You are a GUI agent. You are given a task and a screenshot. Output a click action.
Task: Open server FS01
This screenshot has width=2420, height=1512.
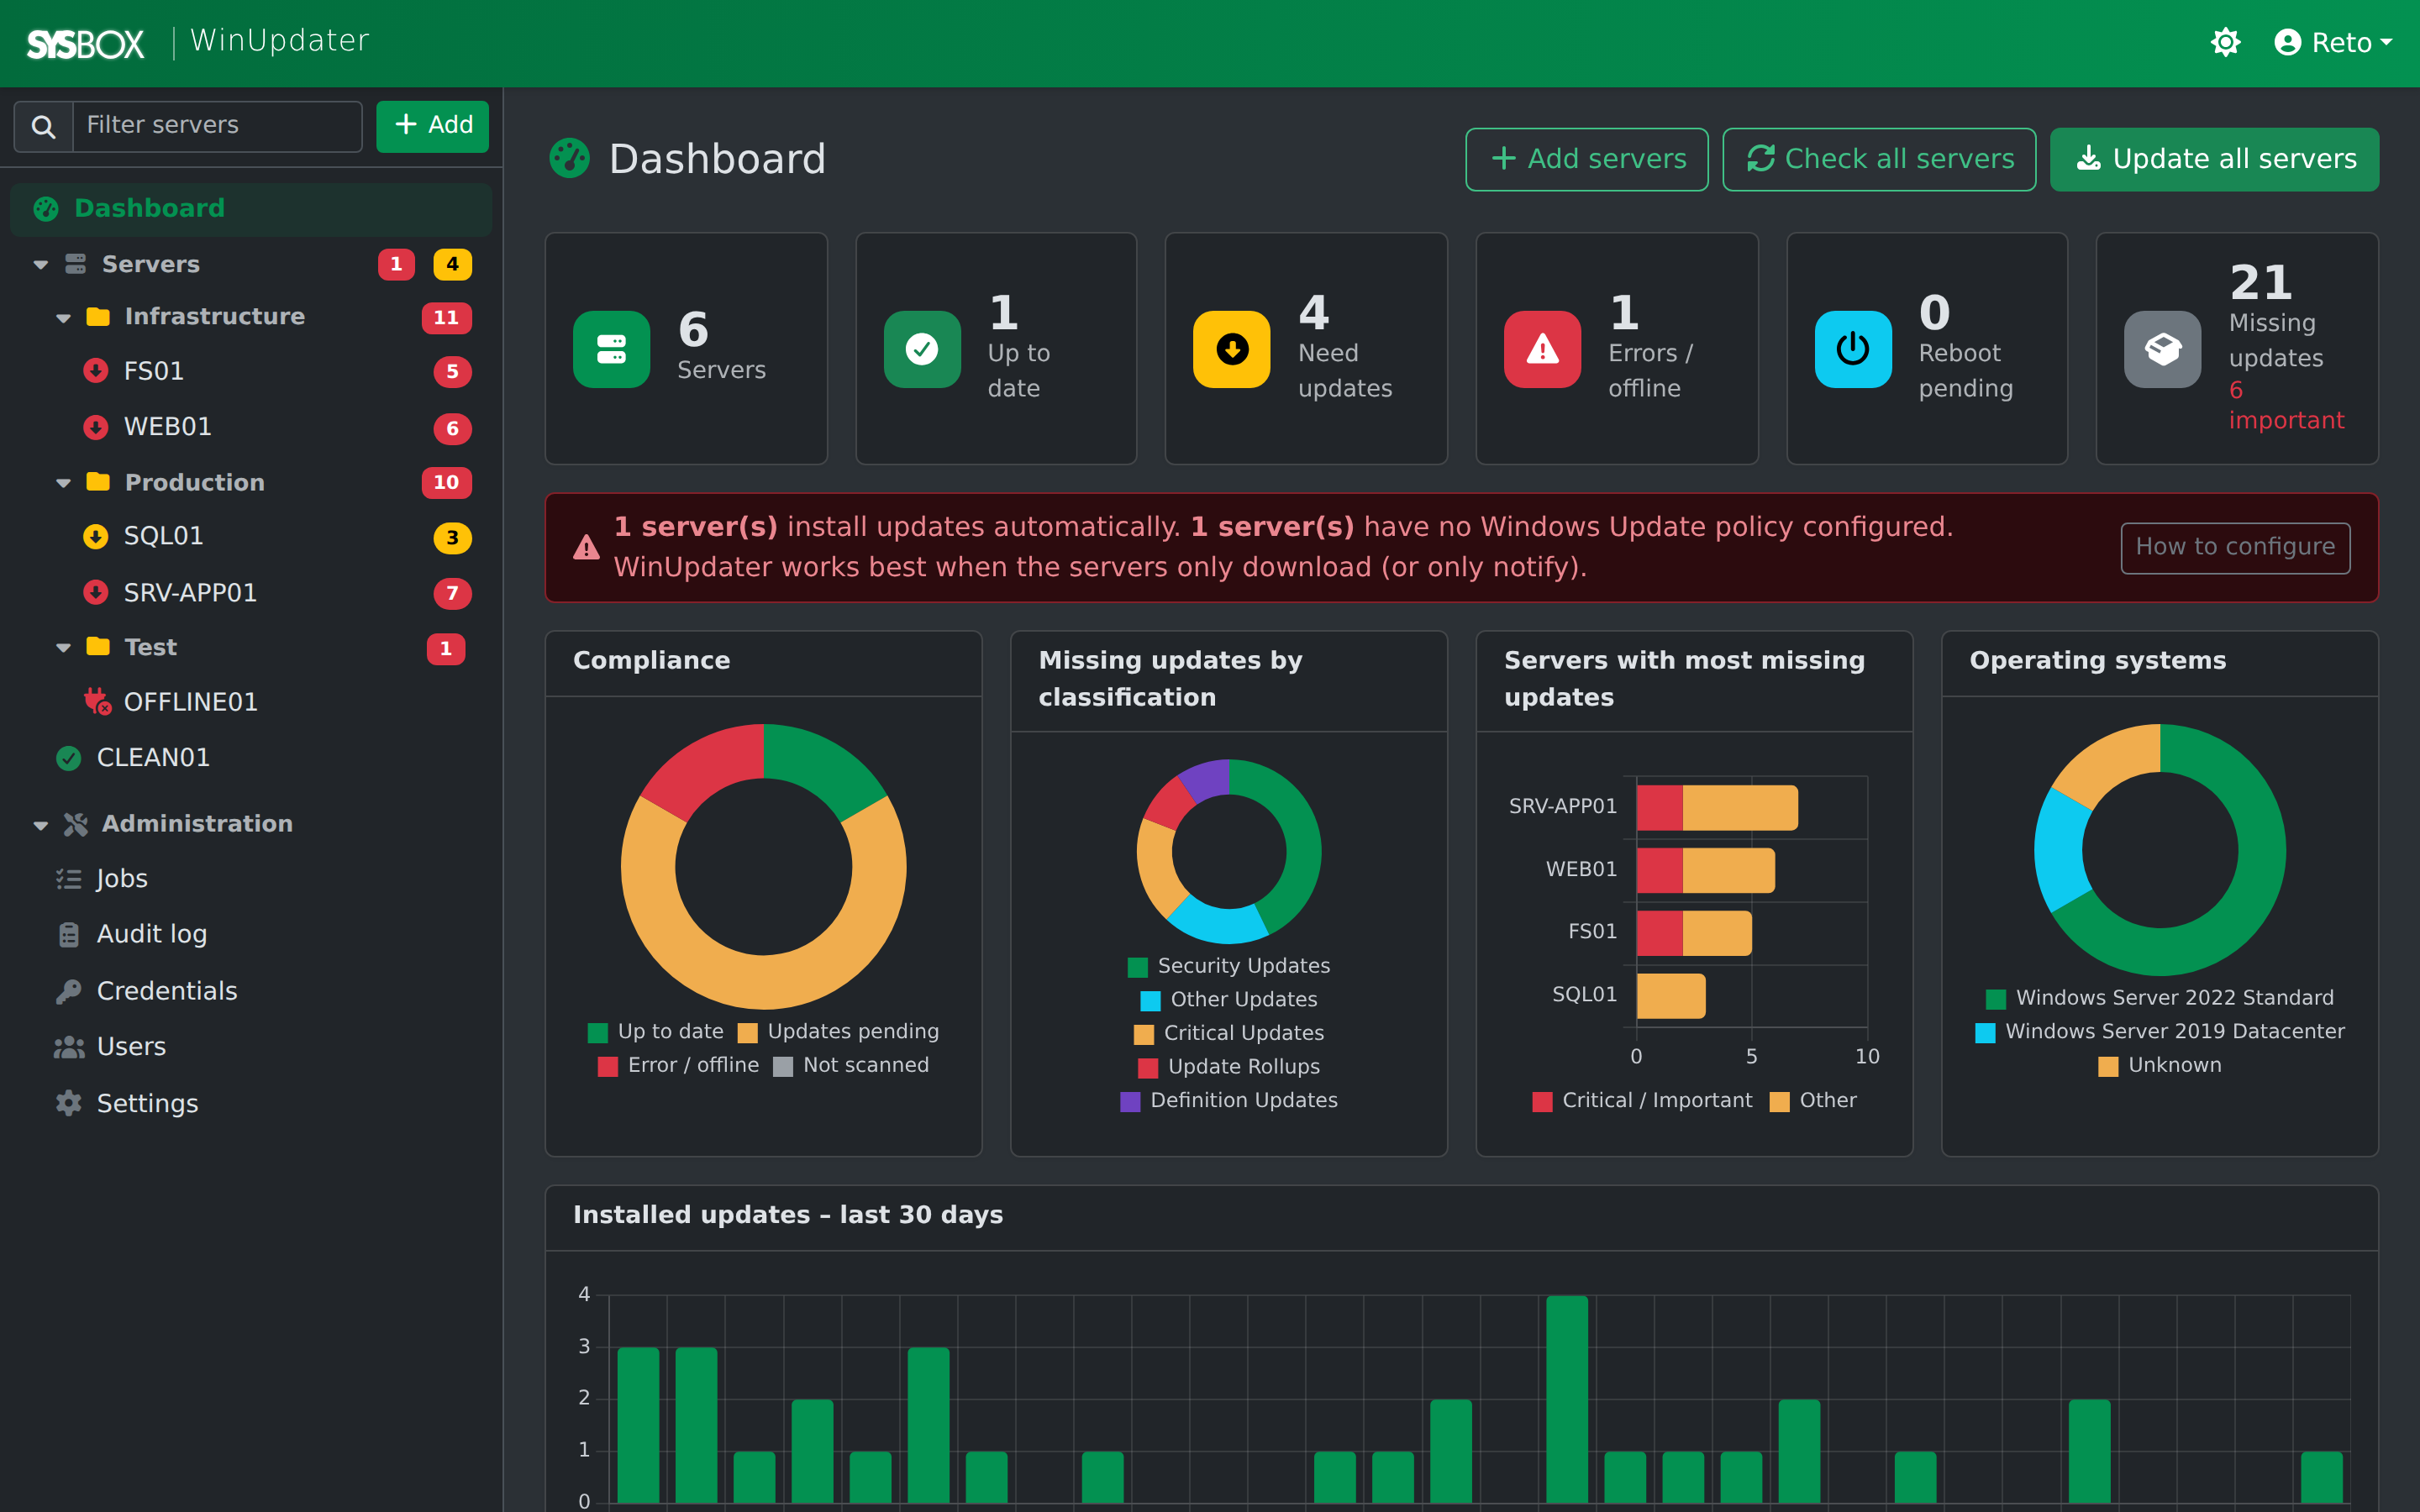click(x=153, y=371)
